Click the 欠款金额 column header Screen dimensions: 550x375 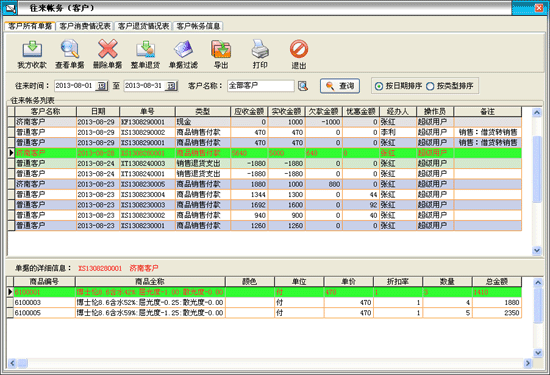point(323,112)
